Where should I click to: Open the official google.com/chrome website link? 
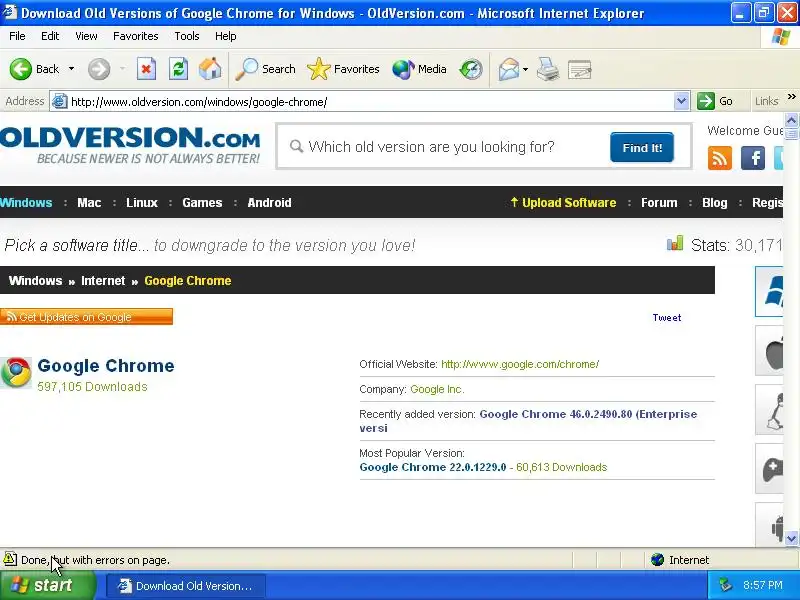pos(520,364)
